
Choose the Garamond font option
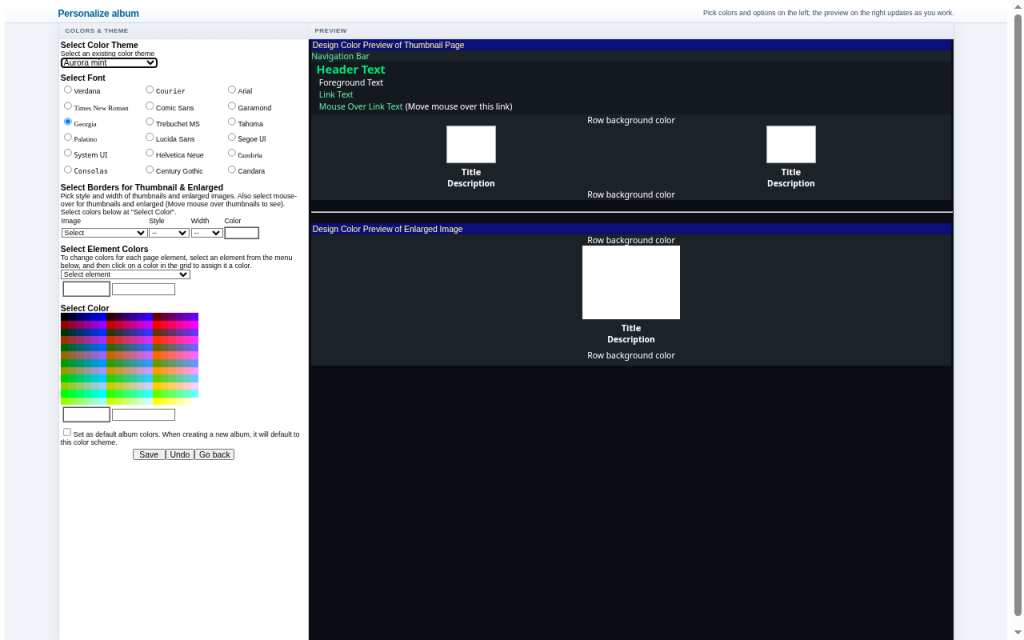coord(232,106)
